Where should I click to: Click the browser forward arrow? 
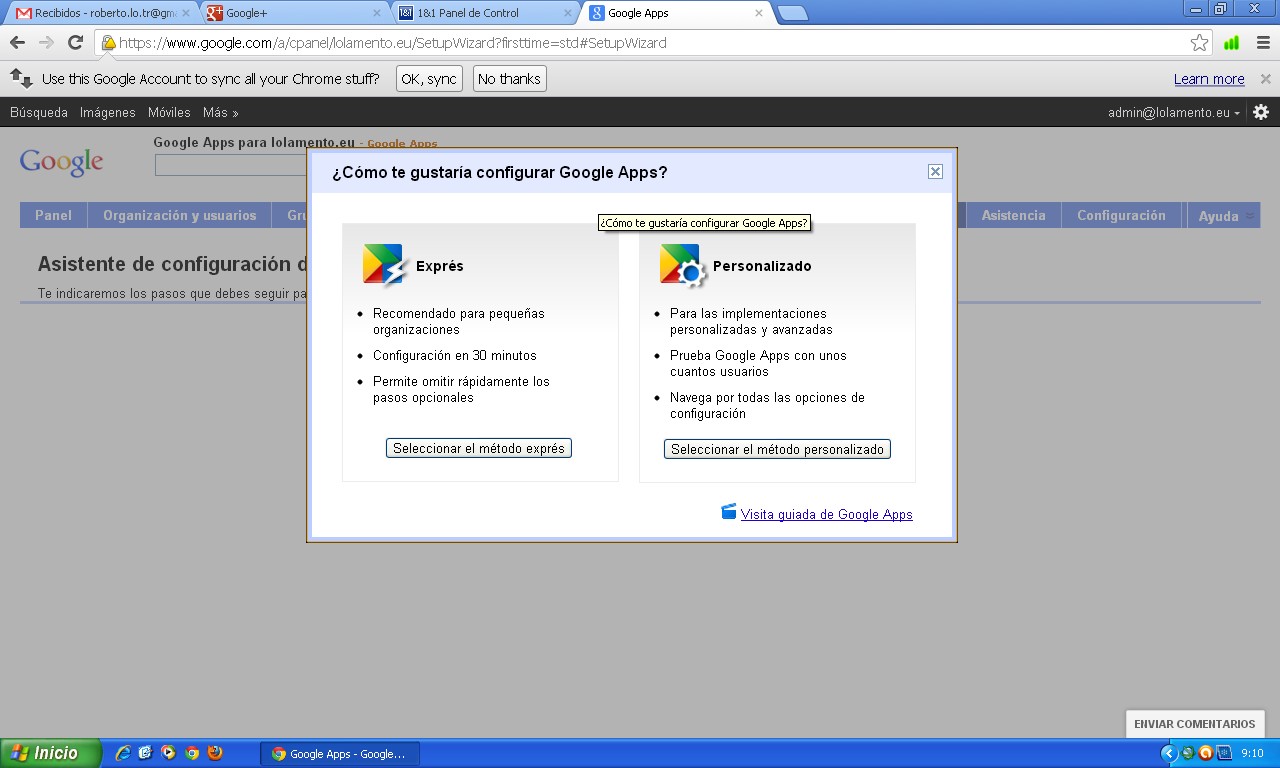[x=46, y=43]
